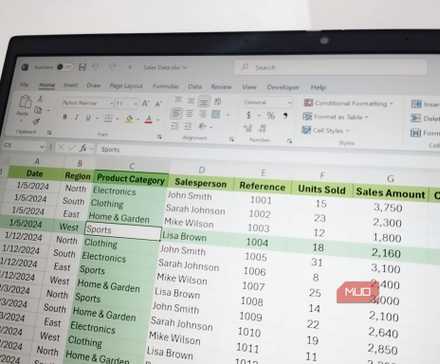Click the Align Right icon
This screenshot has height=364, width=440.
[x=203, y=114]
